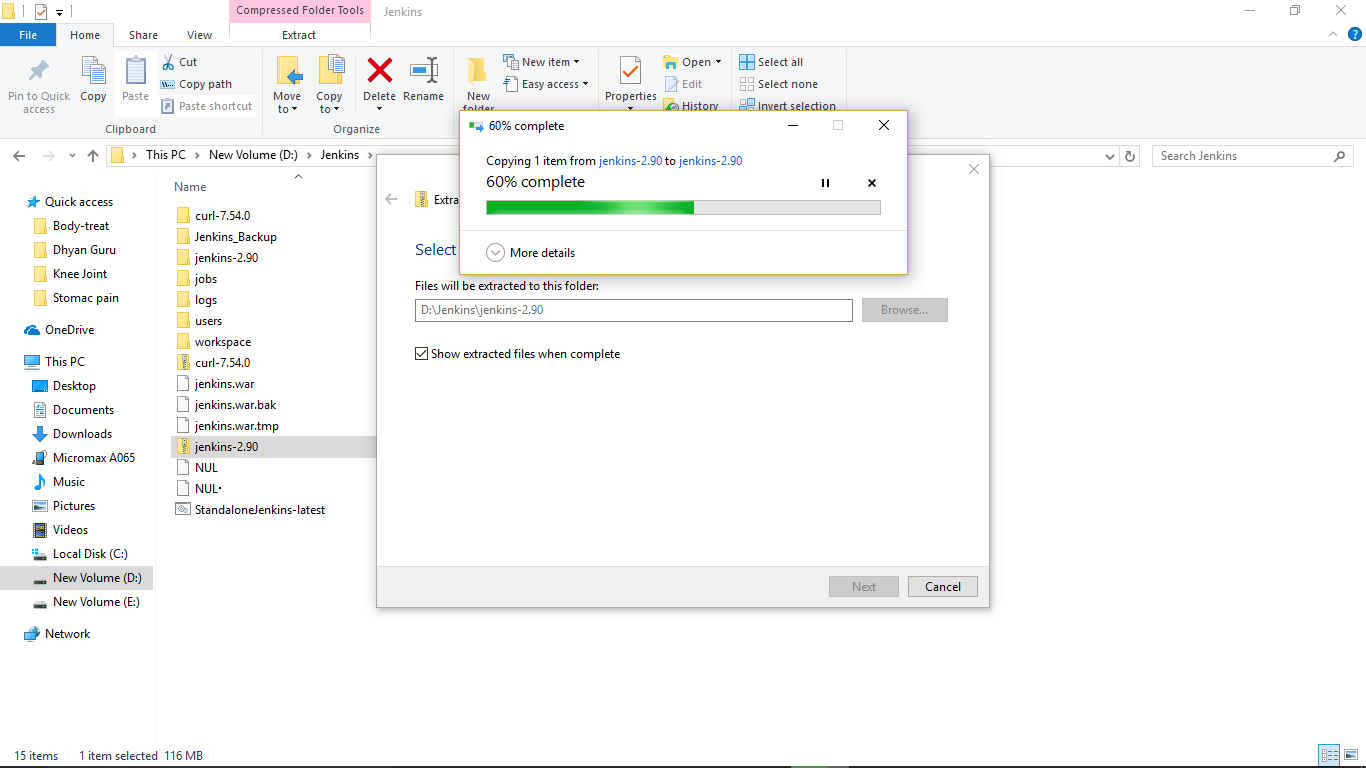Open the Extract tab under Compressed Folder Tools
This screenshot has height=768, width=1366.
click(x=299, y=34)
